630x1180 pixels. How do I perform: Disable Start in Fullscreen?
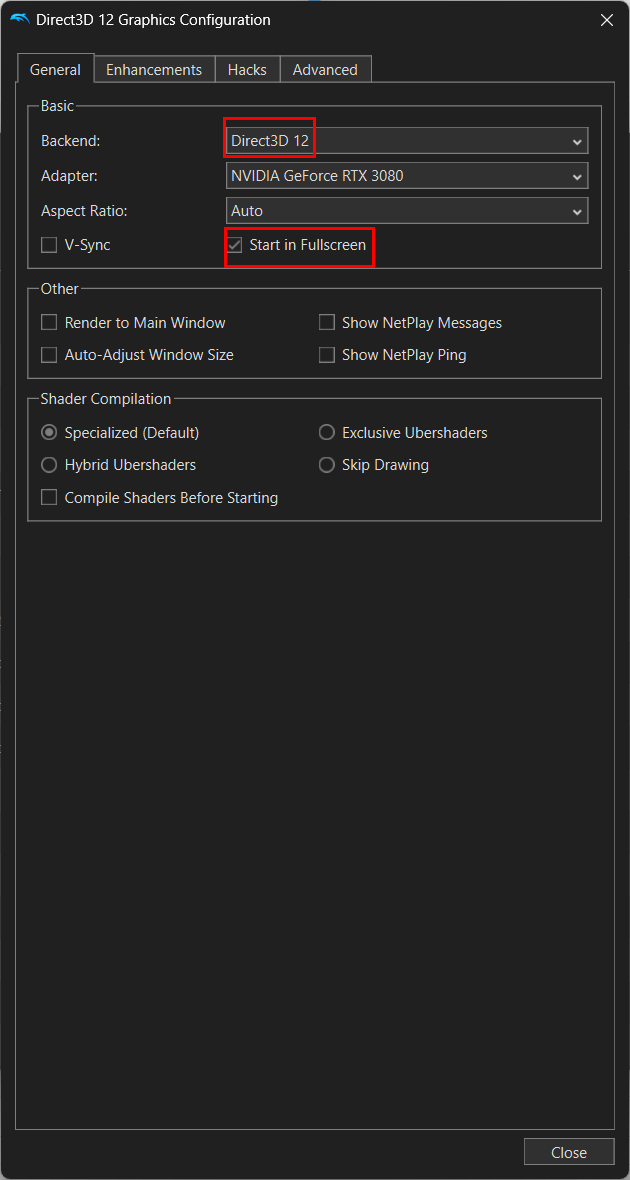point(234,244)
